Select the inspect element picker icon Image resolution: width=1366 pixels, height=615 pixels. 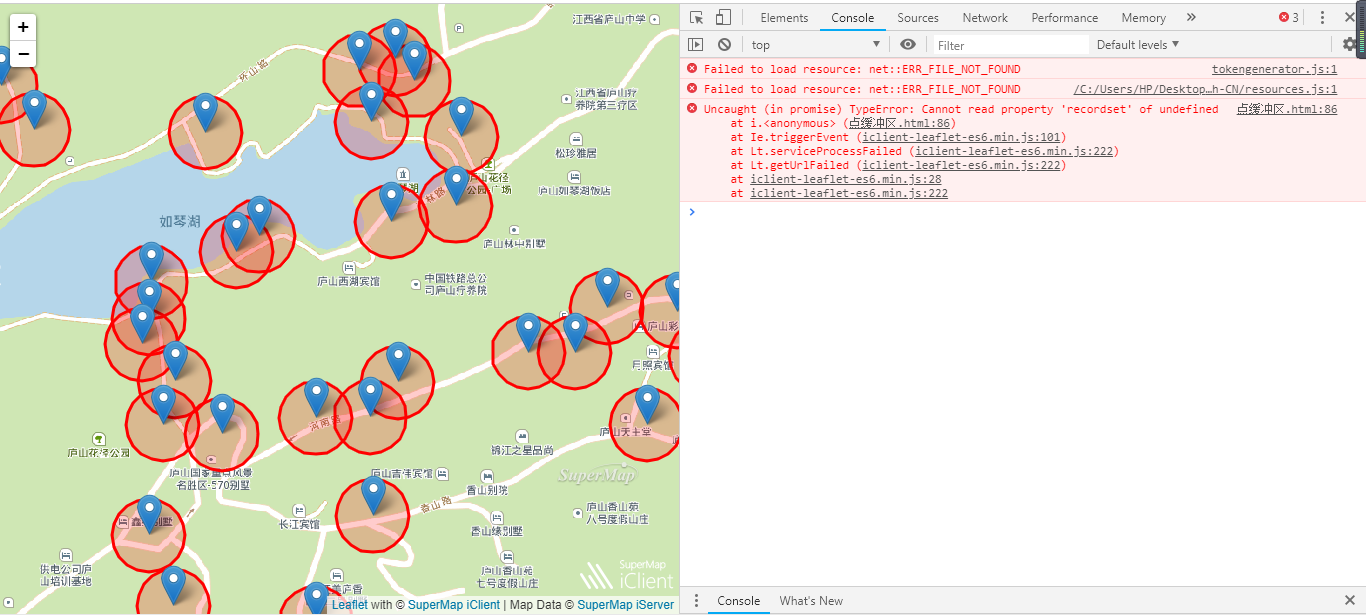[697, 18]
